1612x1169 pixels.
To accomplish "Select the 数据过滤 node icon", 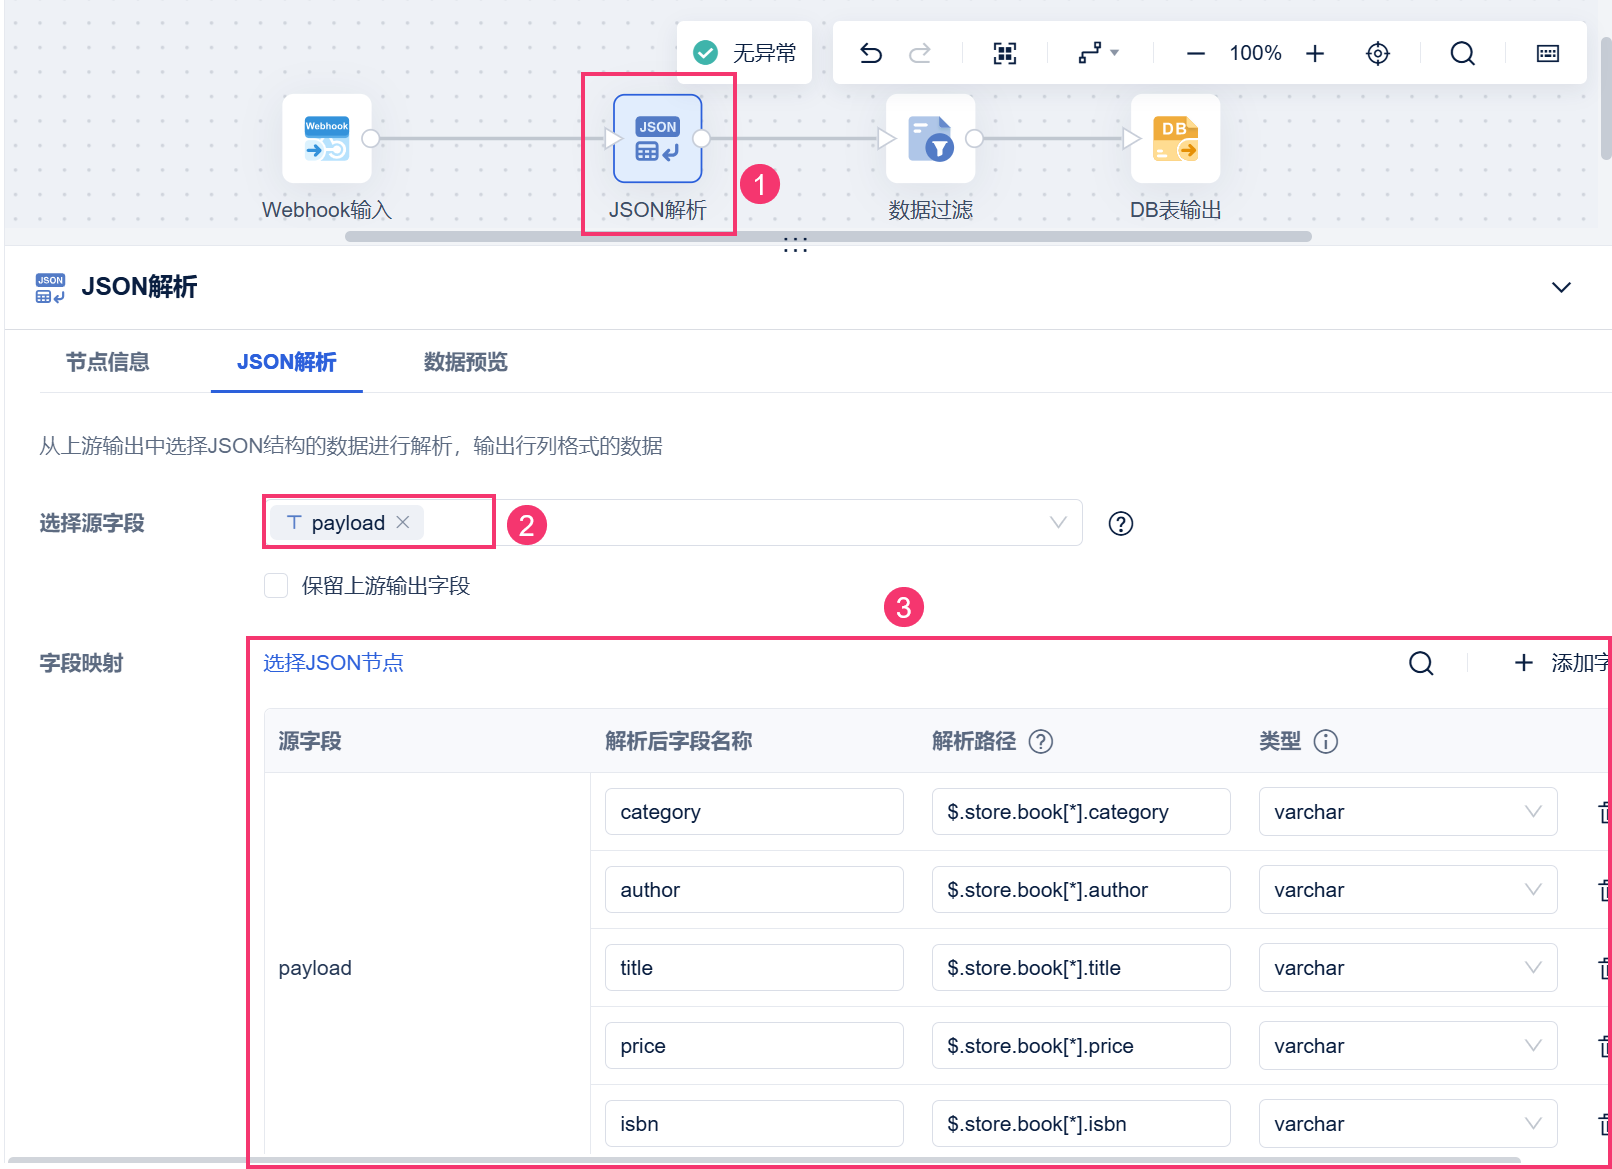I will point(931,138).
